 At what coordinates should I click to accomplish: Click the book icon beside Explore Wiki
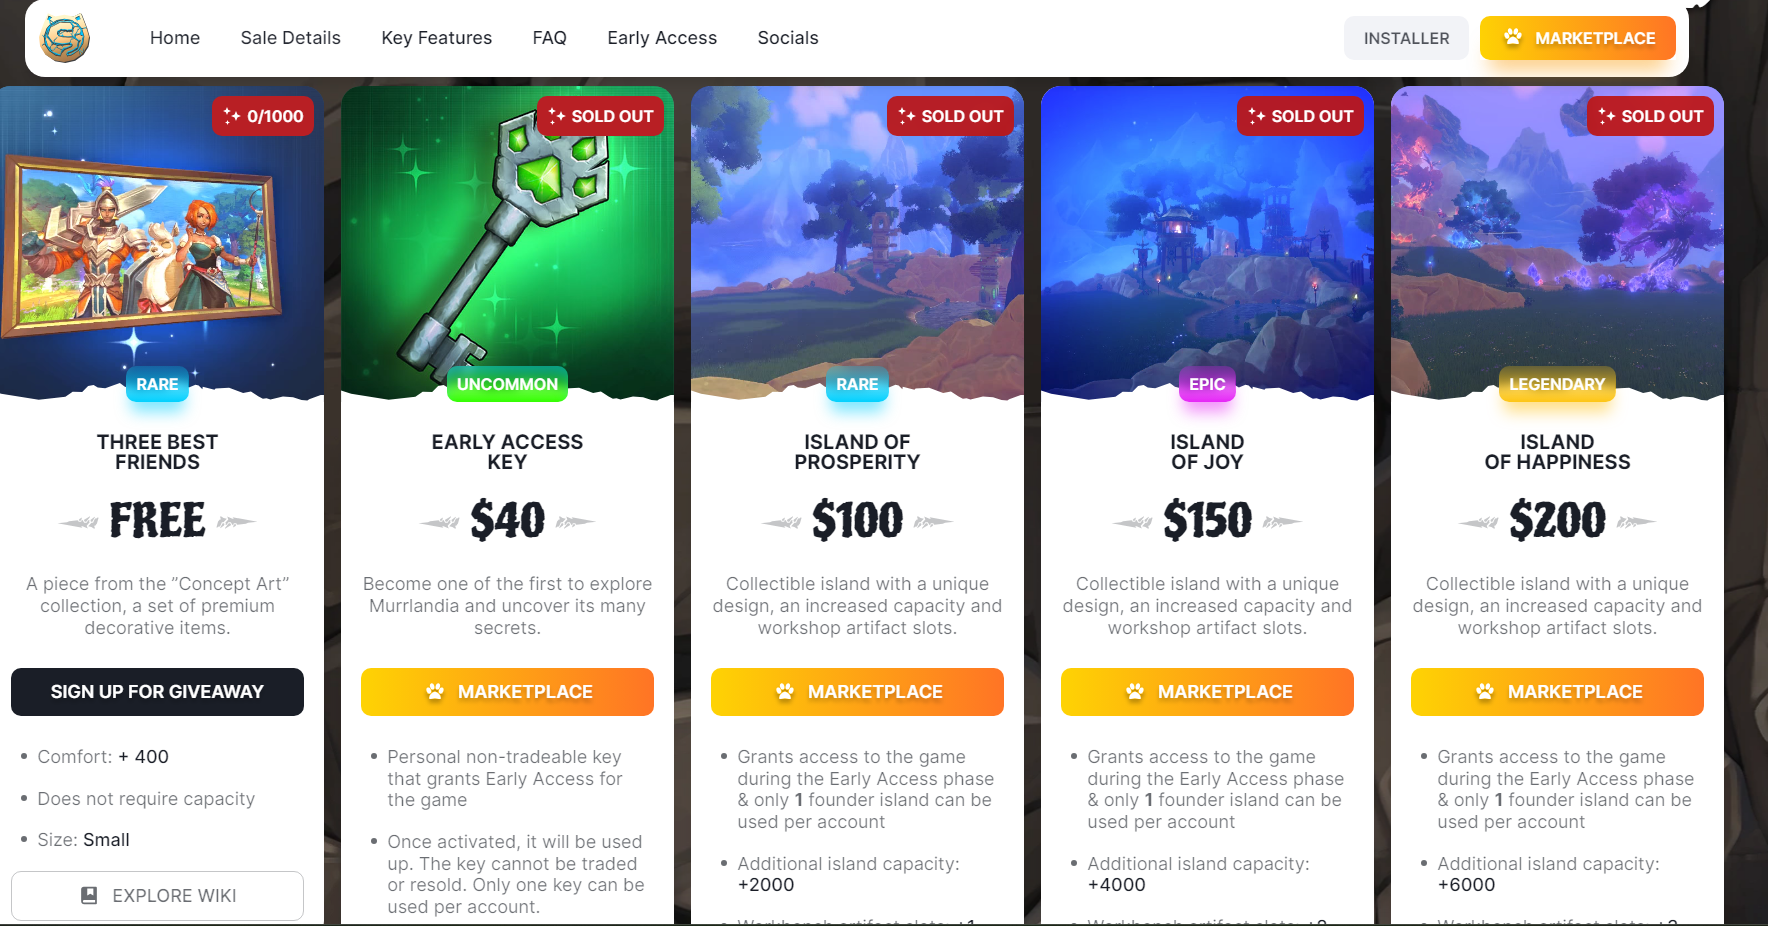89,895
